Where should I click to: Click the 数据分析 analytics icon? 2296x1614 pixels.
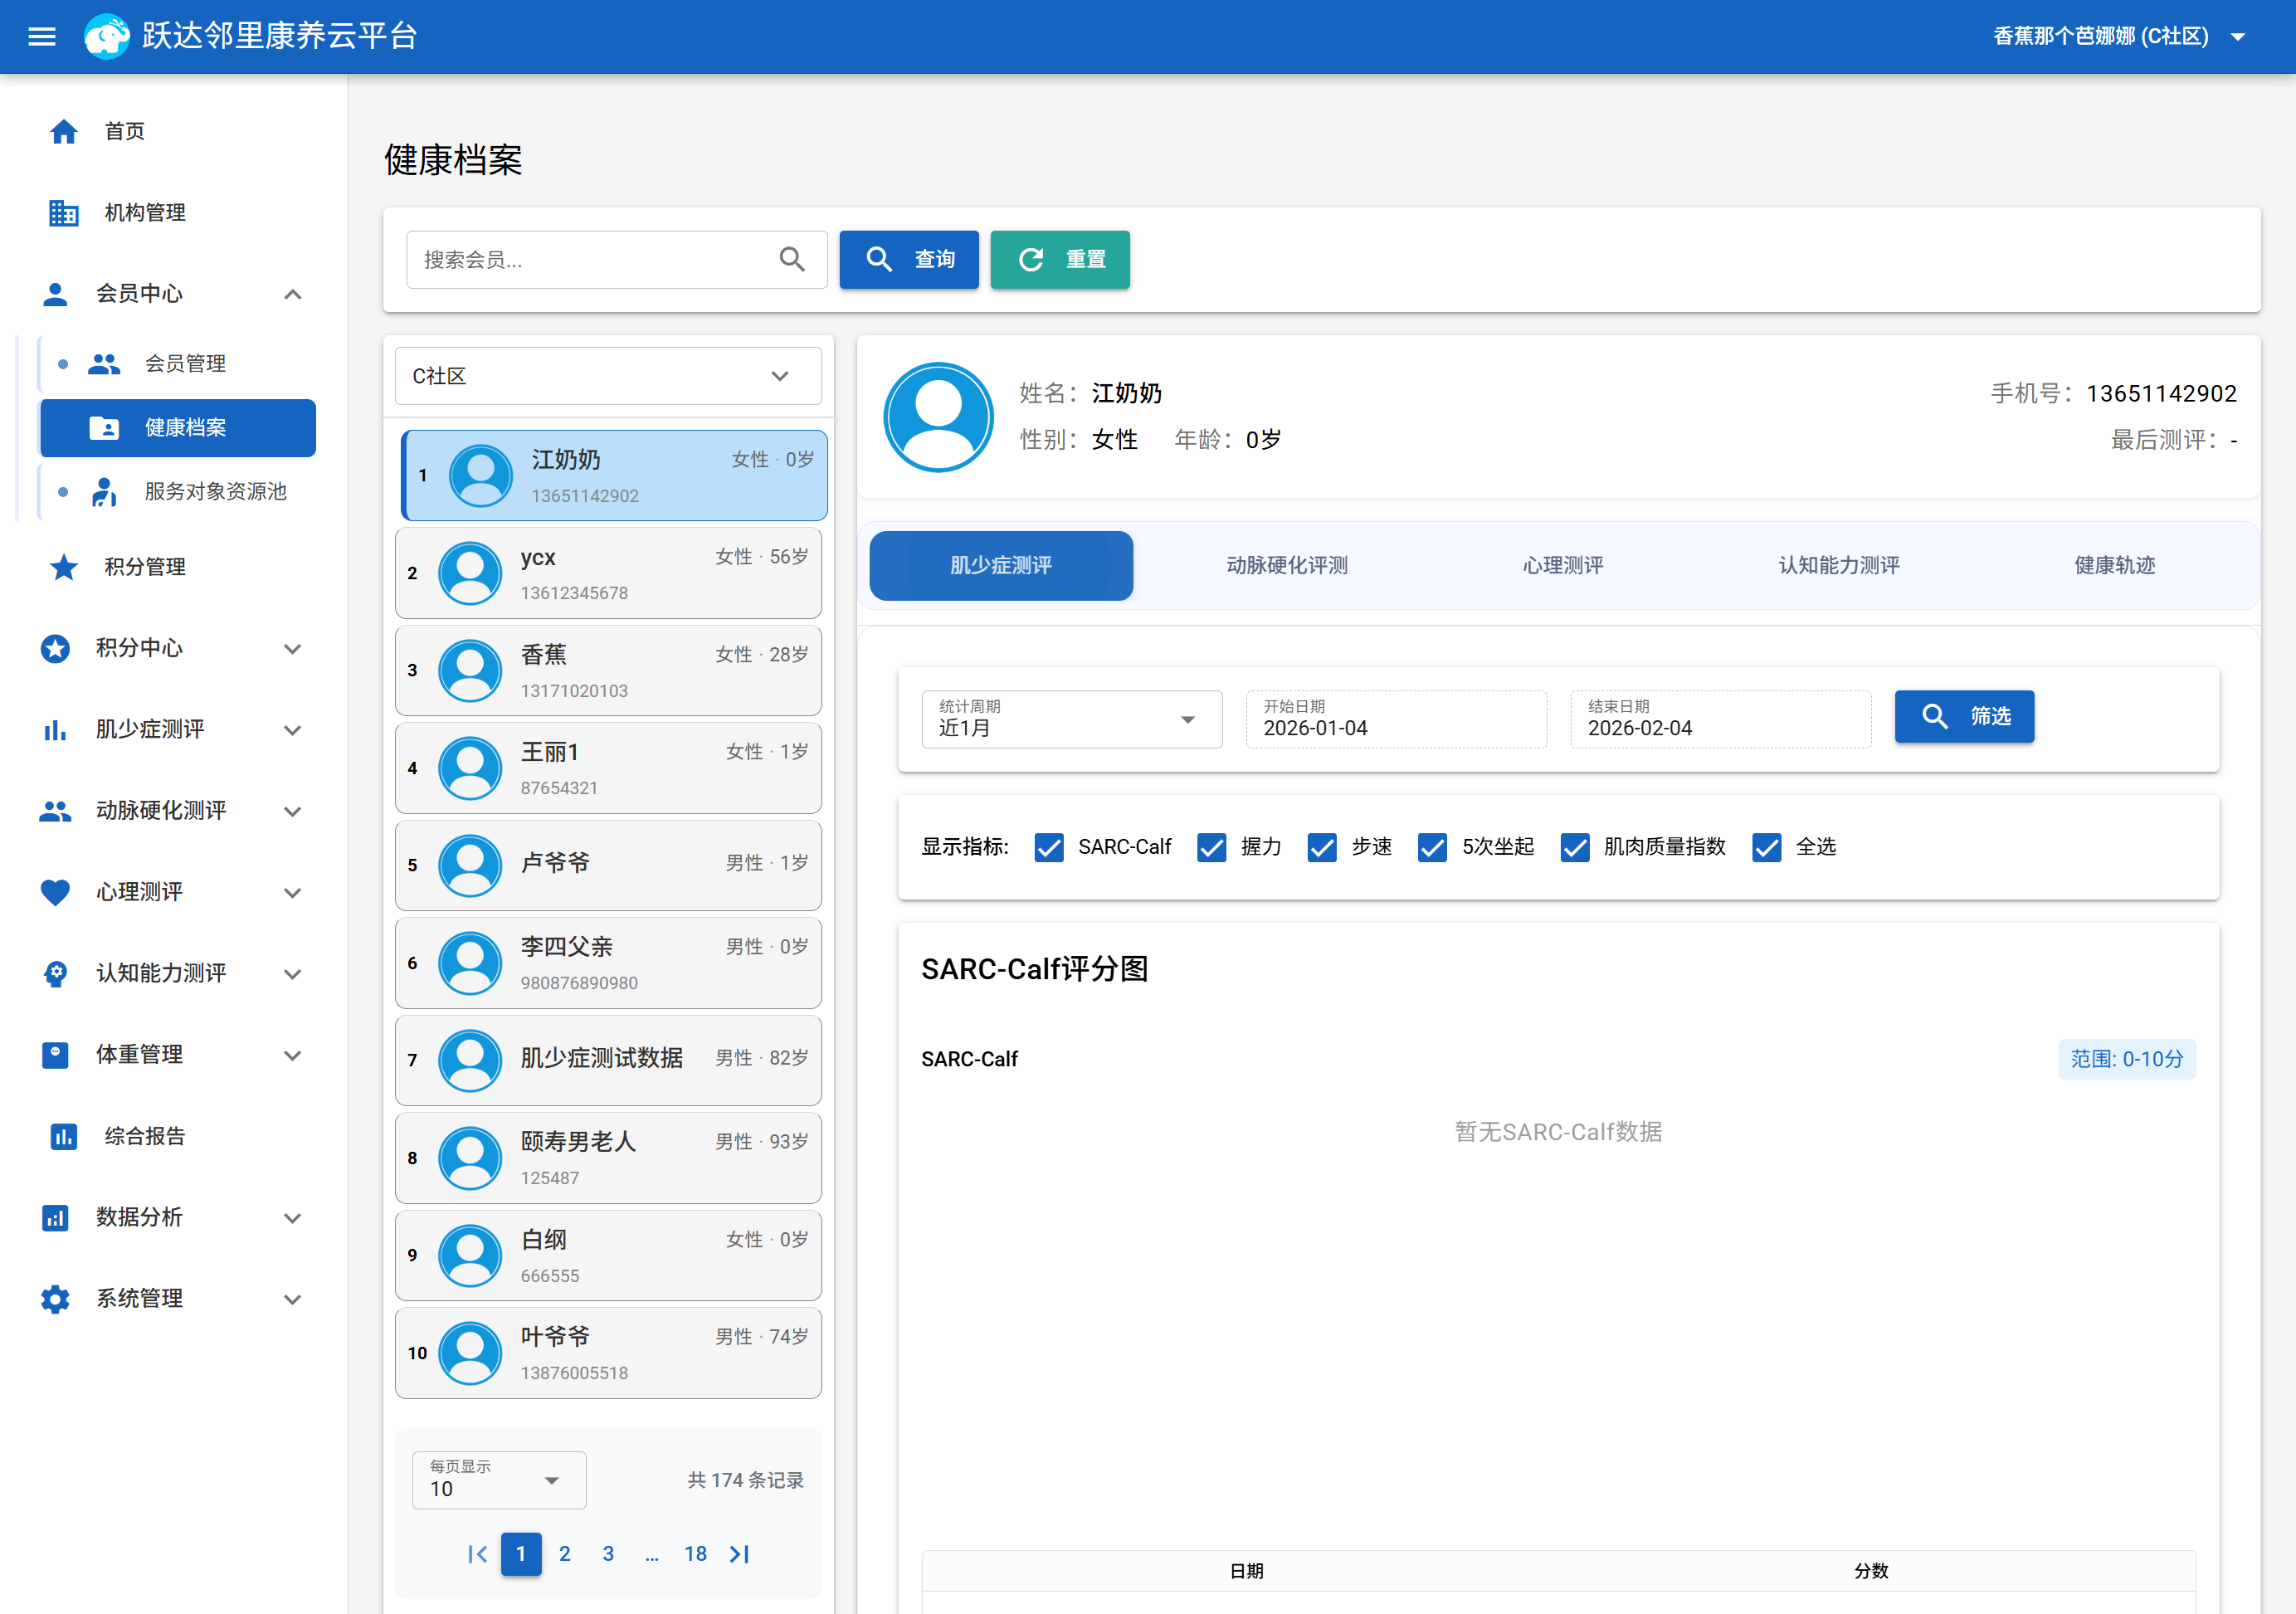tap(56, 1218)
